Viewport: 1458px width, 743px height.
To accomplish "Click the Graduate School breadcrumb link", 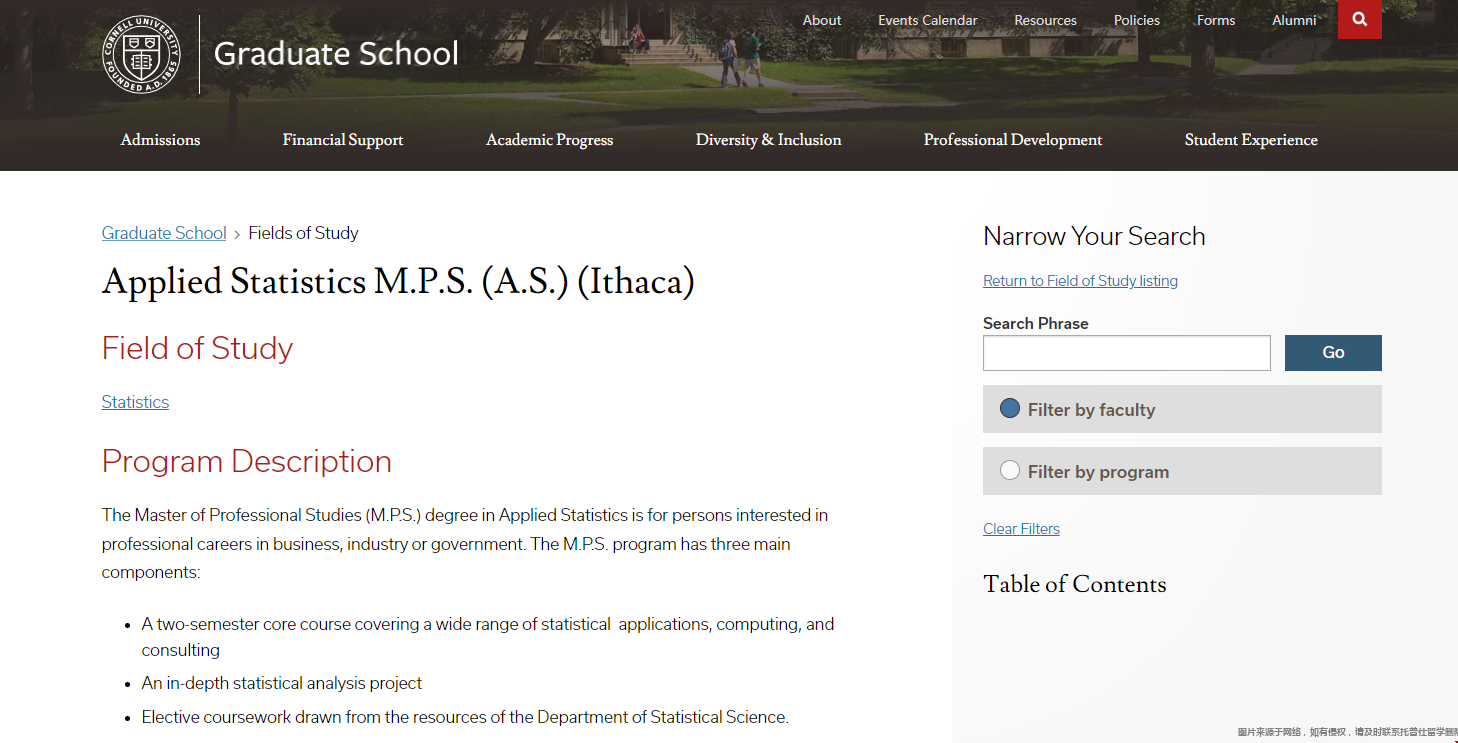I will tap(164, 233).
